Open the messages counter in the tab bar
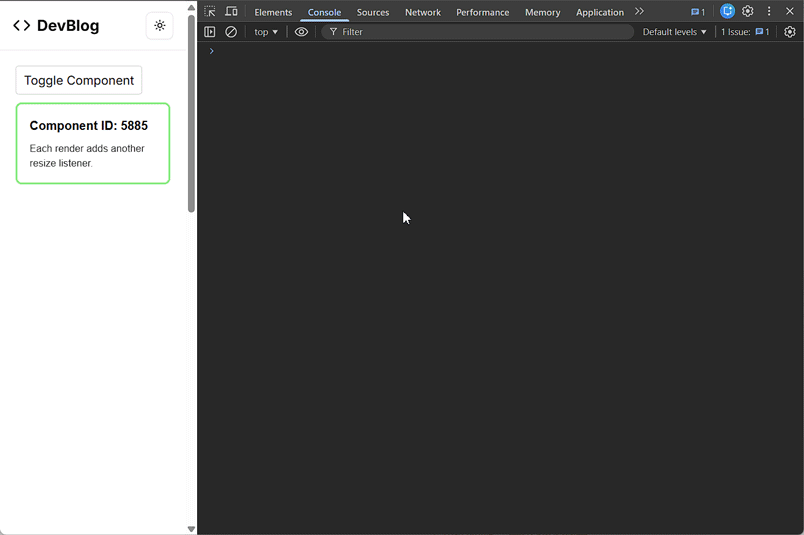Viewport: 804px width, 535px height. coord(698,12)
